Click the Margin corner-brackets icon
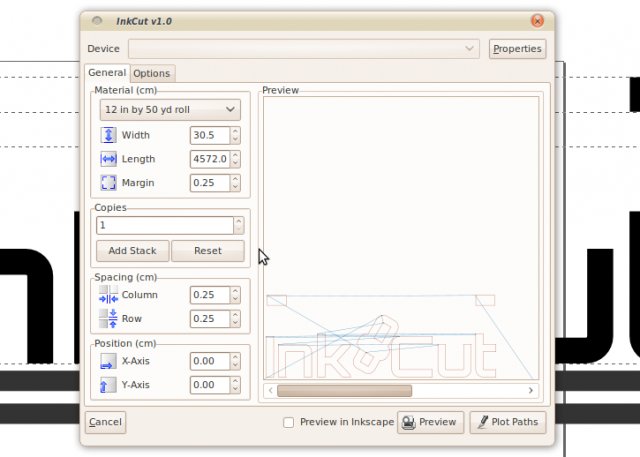Image resolution: width=640 pixels, height=457 pixels. tap(108, 182)
